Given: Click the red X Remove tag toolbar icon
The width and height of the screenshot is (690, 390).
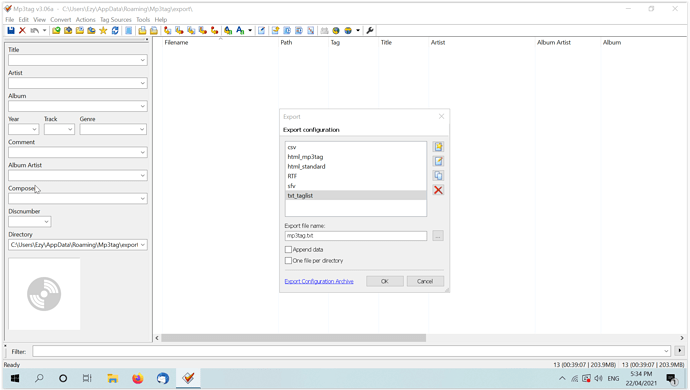Looking at the screenshot, I should coord(22,30).
